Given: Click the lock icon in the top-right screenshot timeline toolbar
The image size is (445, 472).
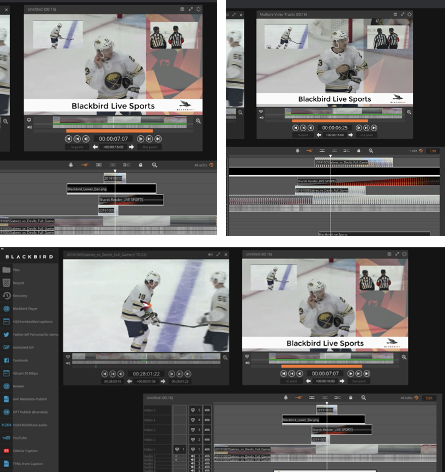Looking at the screenshot, I should pos(359,151).
